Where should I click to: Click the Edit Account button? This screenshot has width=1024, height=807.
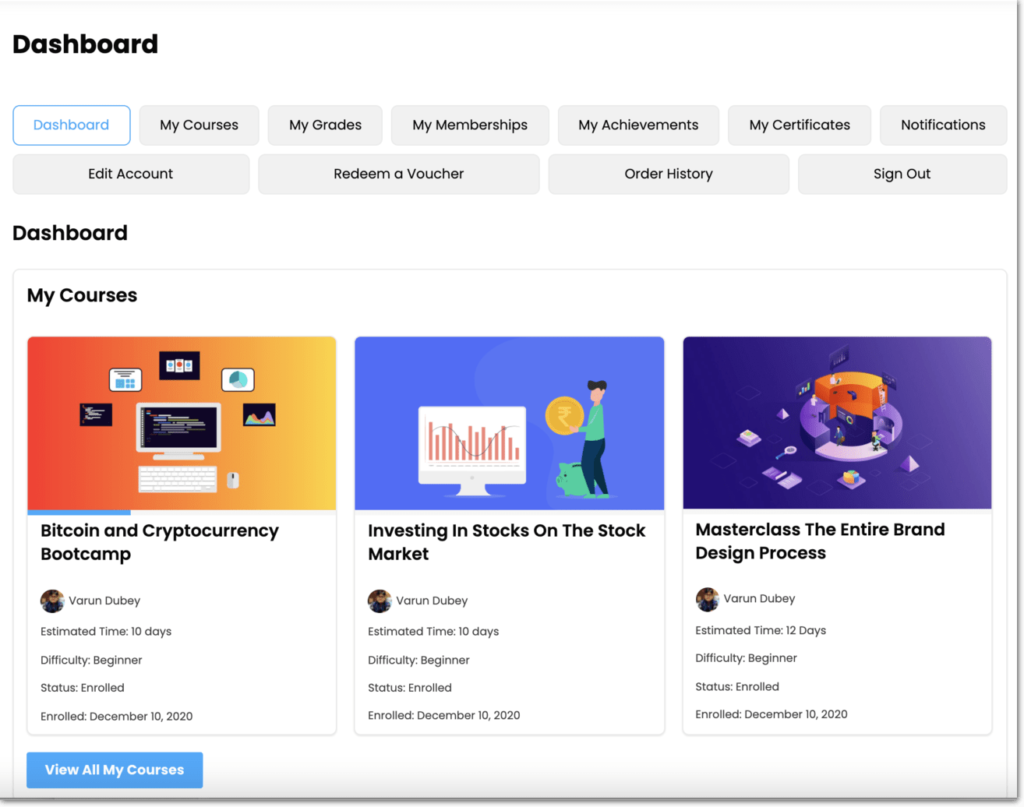coord(131,174)
